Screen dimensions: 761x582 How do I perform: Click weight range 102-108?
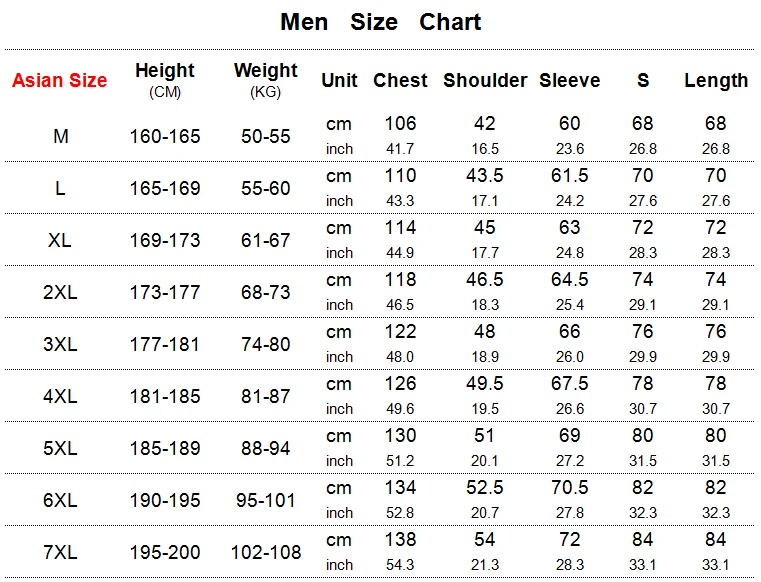[266, 552]
